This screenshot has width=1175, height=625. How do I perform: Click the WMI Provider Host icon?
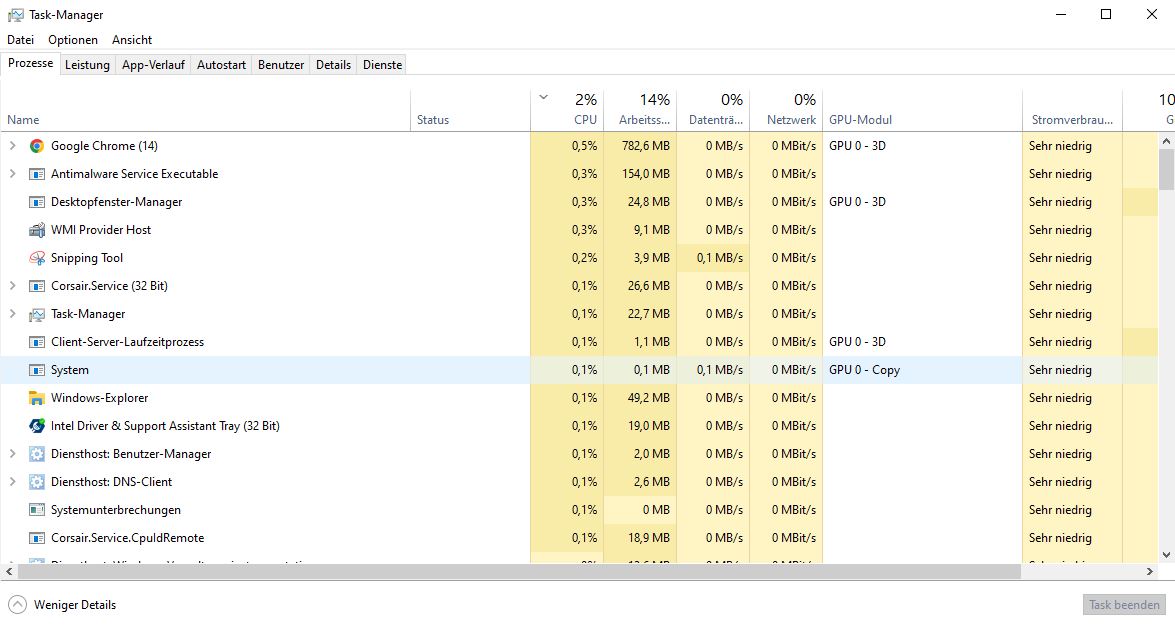(x=37, y=230)
